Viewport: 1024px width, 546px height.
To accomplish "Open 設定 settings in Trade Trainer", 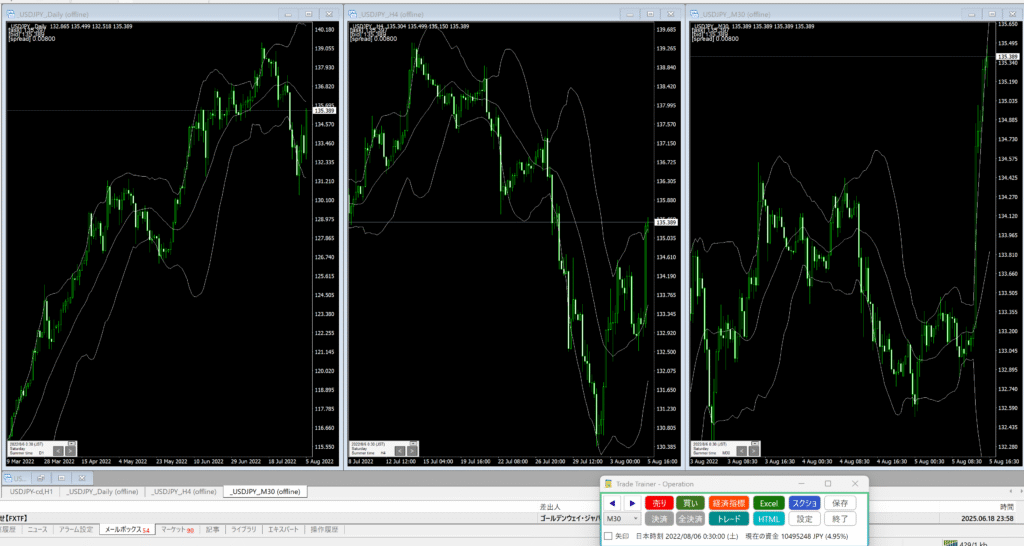I will 804,519.
